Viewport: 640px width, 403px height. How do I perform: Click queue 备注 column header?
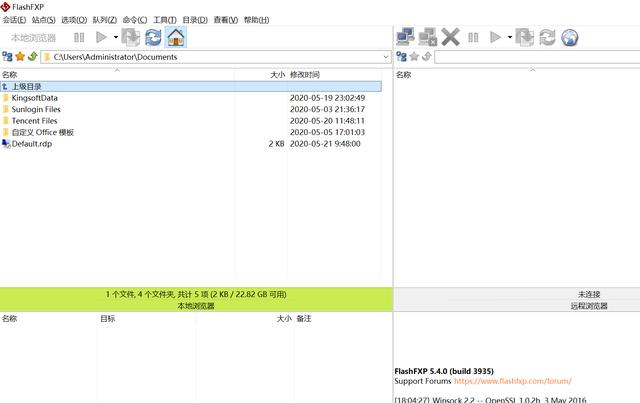[304, 318]
